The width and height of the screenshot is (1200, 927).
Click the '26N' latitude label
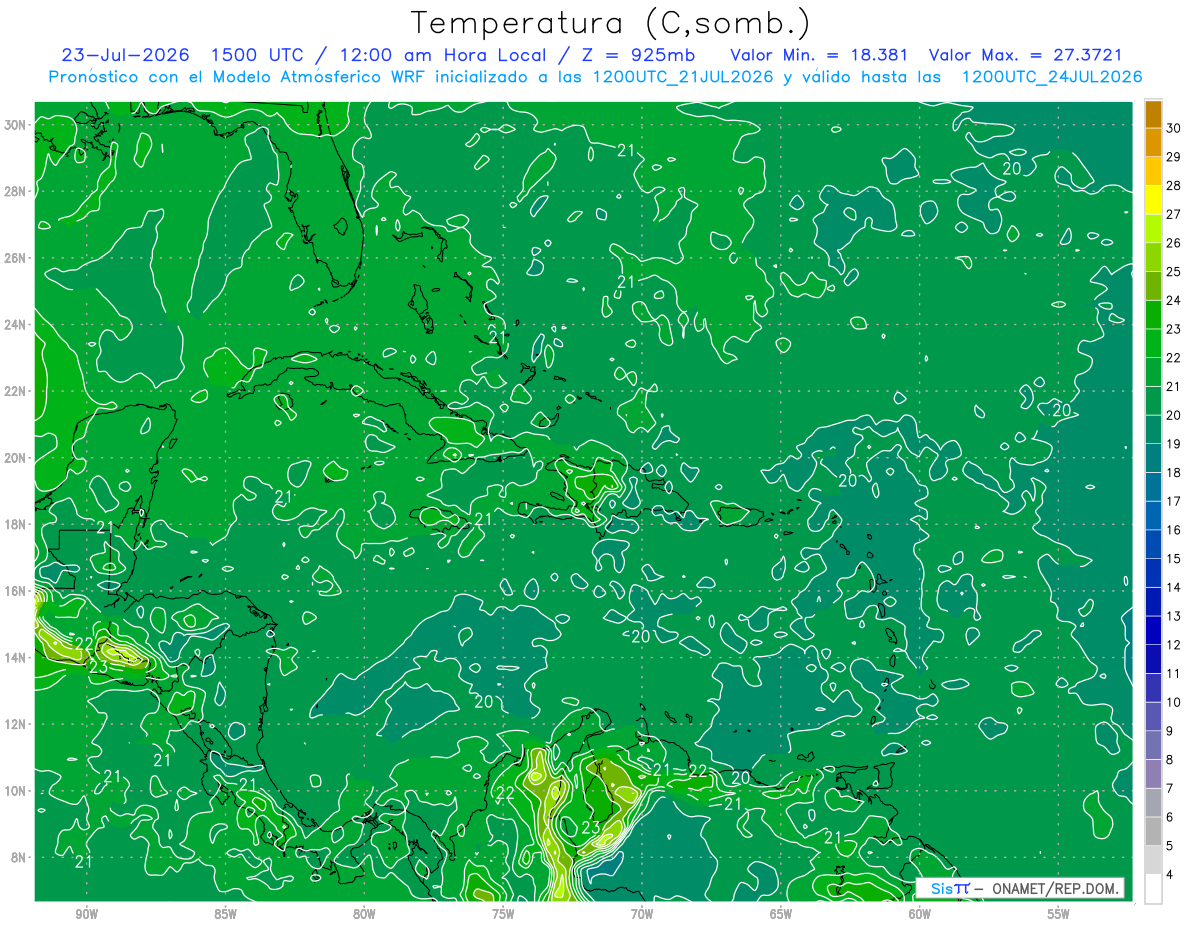point(15,258)
